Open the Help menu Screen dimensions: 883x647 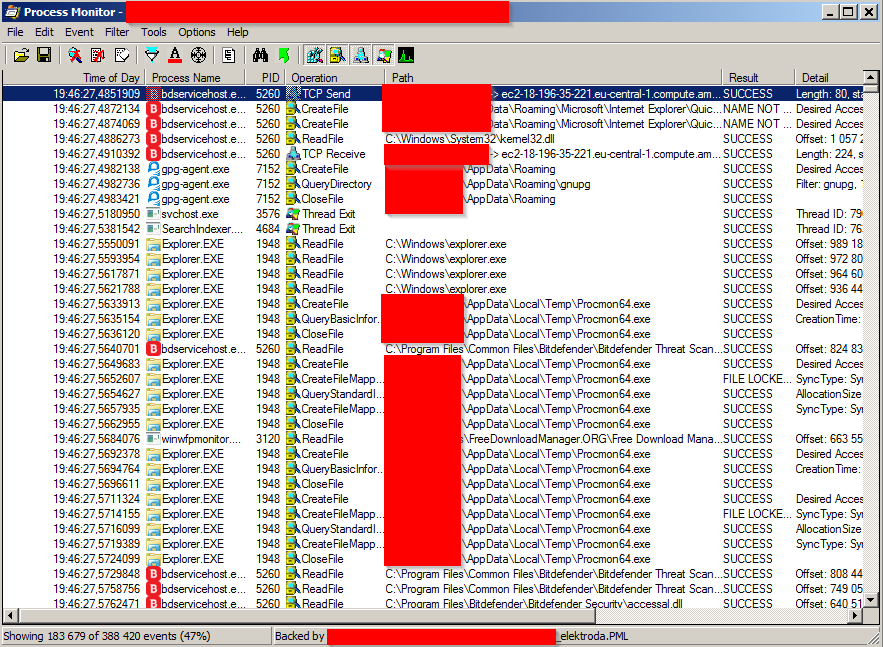[x=238, y=32]
